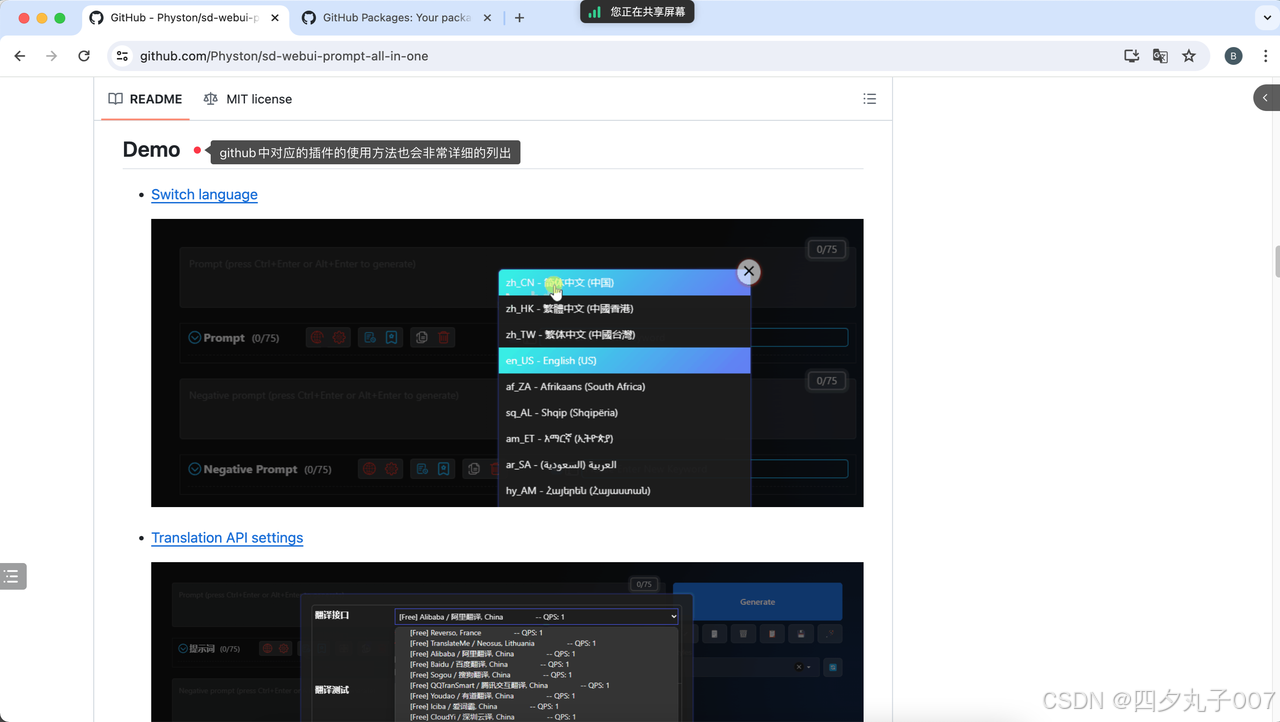Click the install app icon in address bar
This screenshot has height=722, width=1280.
tap(1131, 56)
